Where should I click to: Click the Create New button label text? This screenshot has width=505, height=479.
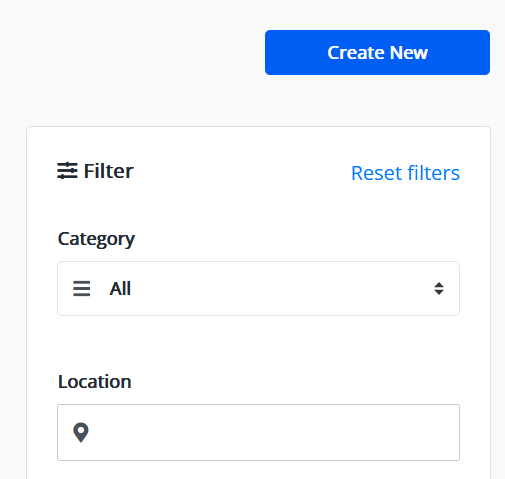click(377, 52)
